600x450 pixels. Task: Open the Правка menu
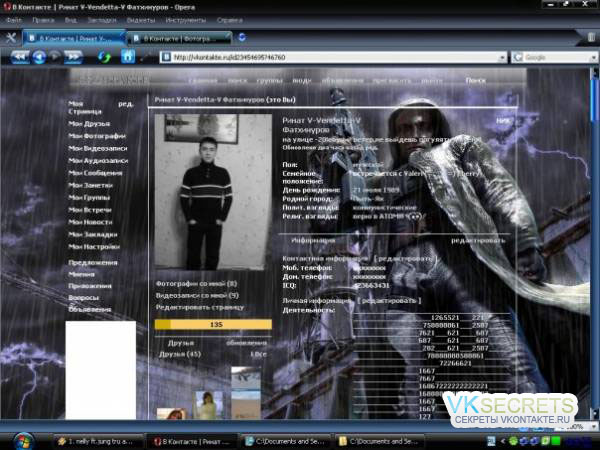(43, 20)
